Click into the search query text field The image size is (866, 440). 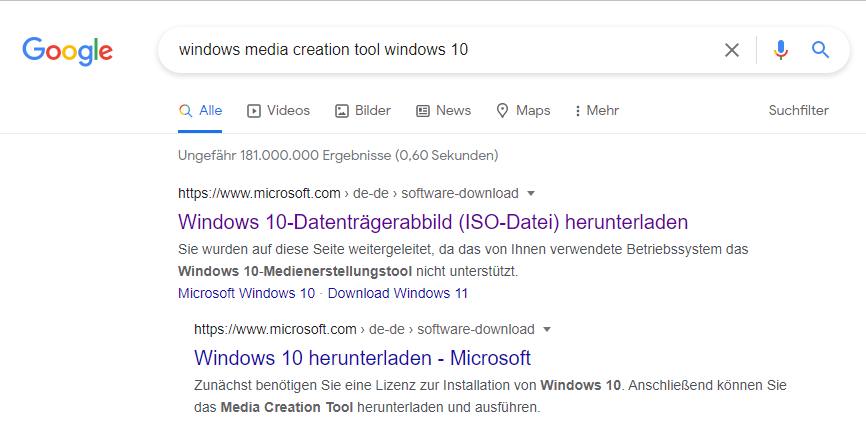click(x=440, y=50)
